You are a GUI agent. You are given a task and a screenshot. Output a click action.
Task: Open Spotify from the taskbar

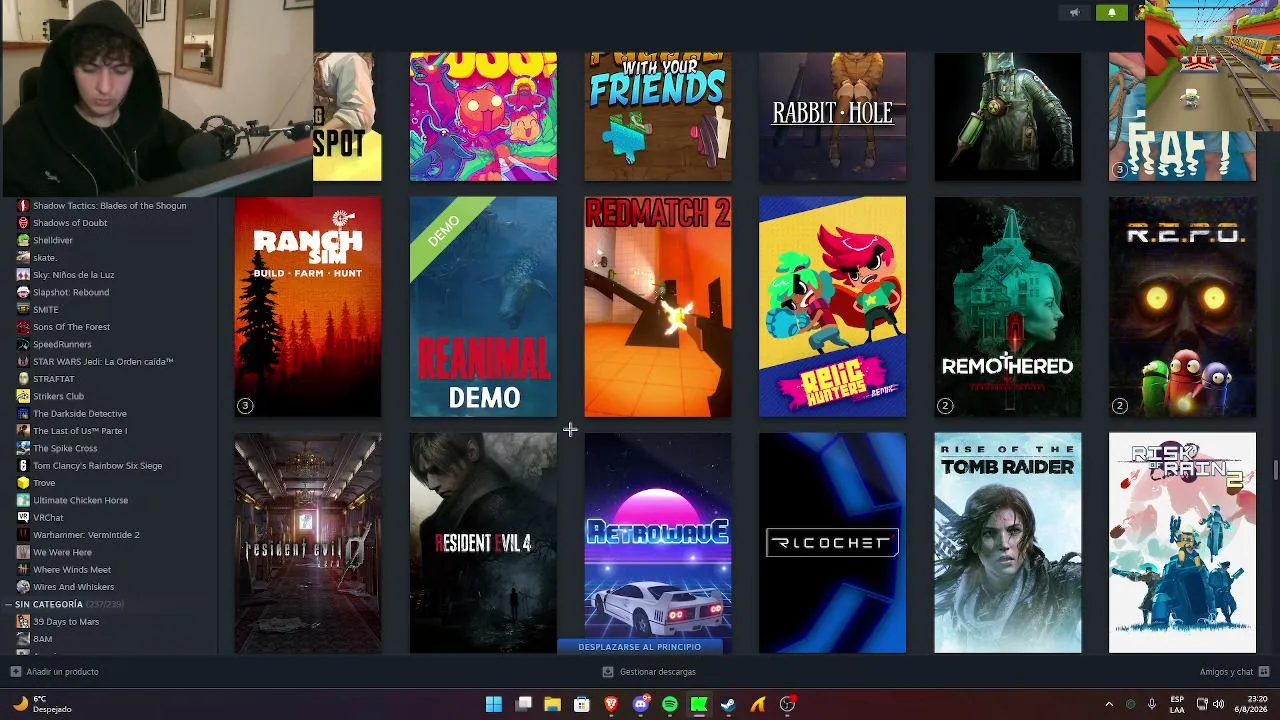670,704
